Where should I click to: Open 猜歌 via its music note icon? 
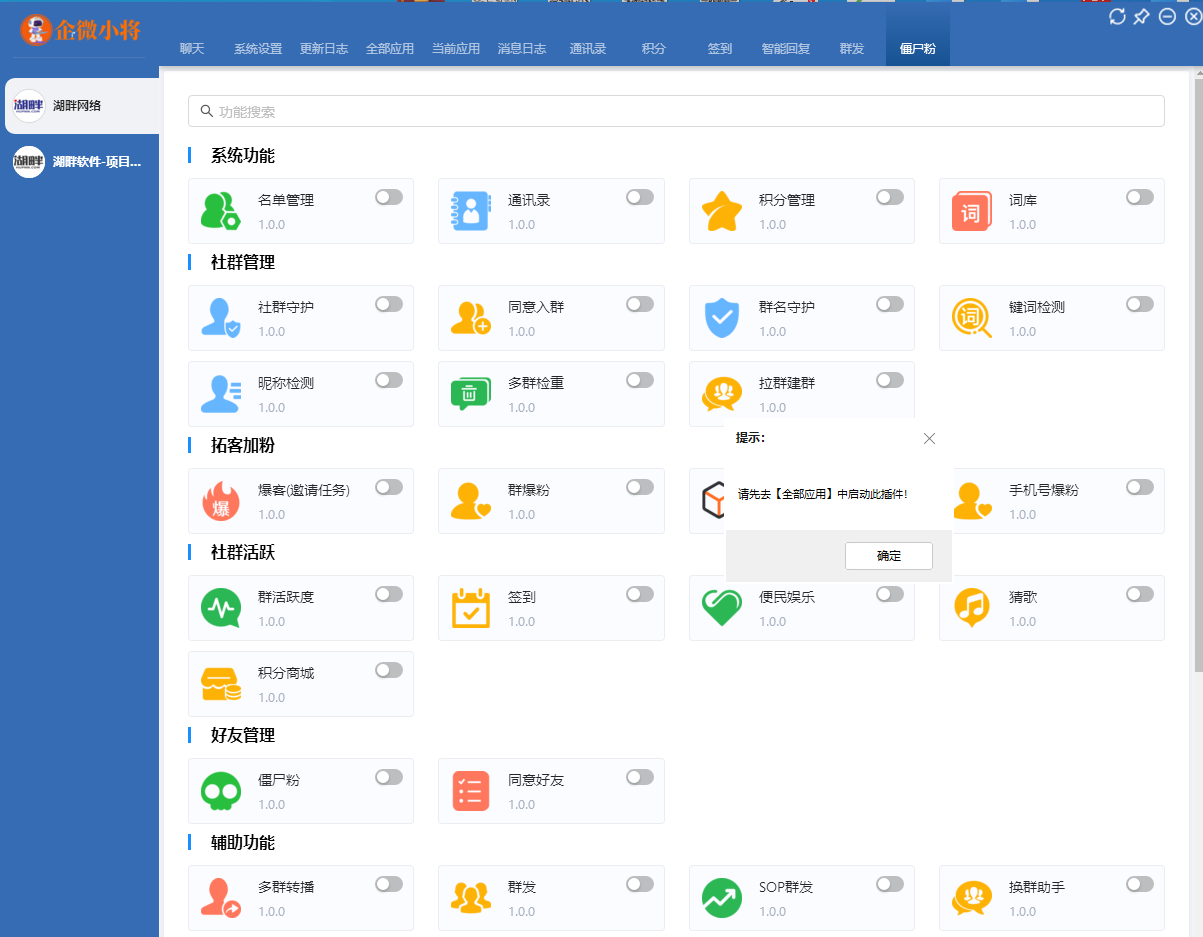[971, 607]
